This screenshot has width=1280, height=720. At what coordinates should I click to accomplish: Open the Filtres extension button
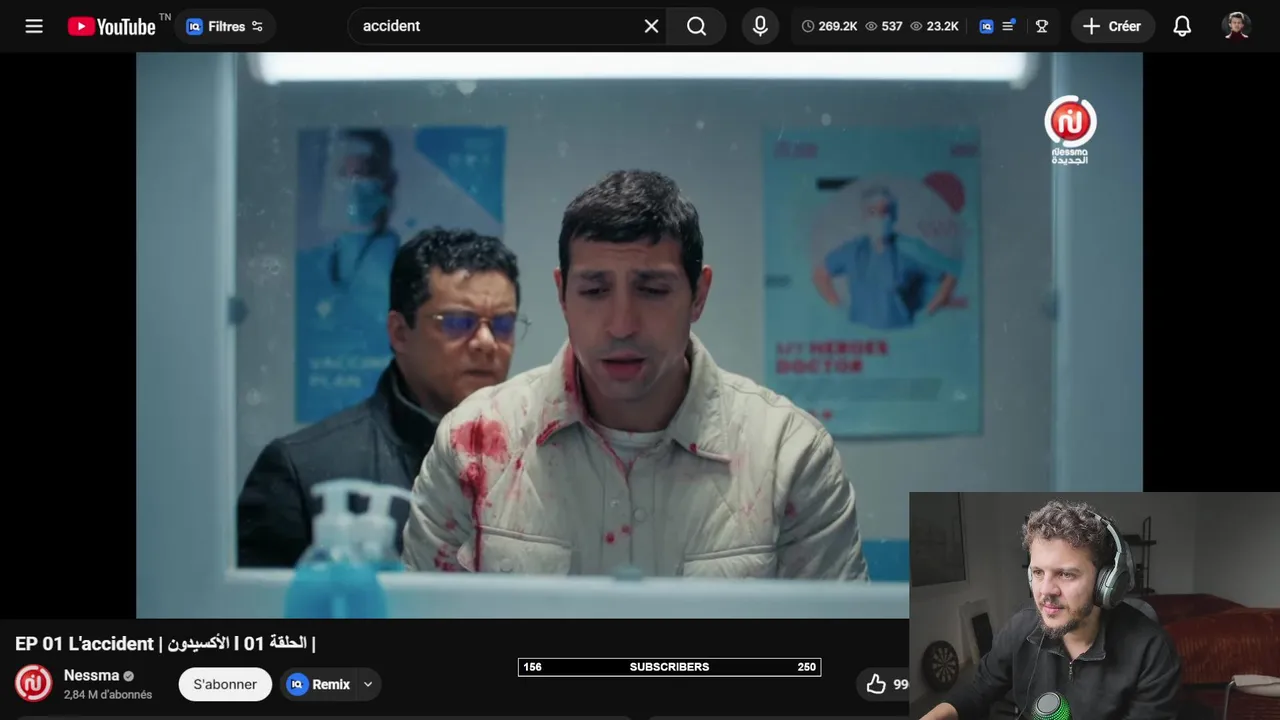click(225, 26)
